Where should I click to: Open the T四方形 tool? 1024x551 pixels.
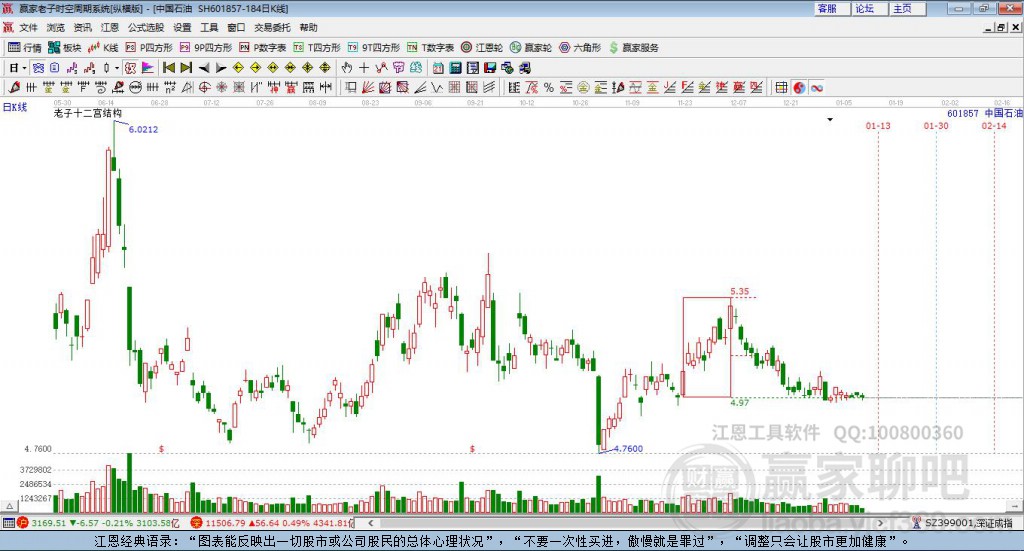[x=317, y=48]
